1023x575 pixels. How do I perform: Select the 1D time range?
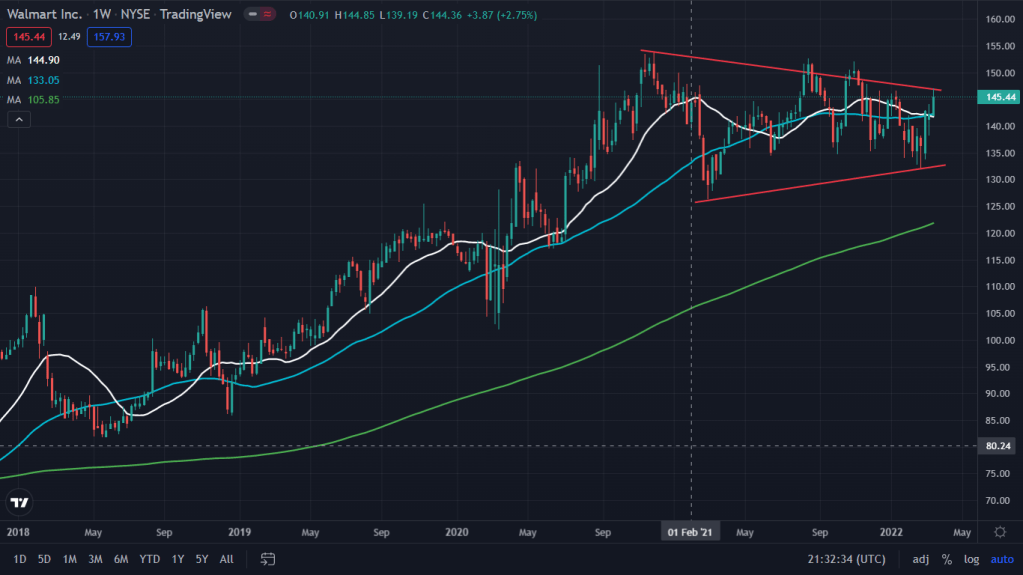pos(20,558)
